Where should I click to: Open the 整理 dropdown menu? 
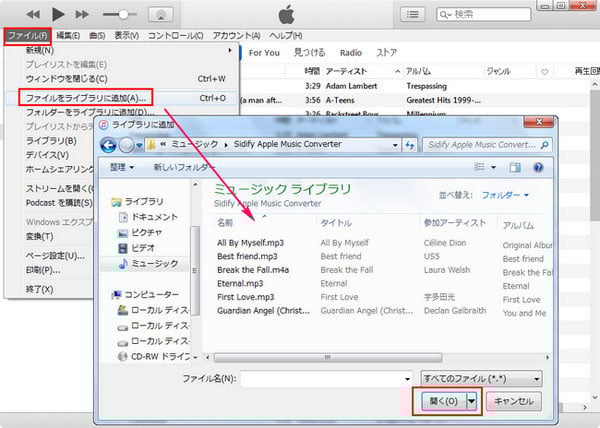click(x=122, y=168)
